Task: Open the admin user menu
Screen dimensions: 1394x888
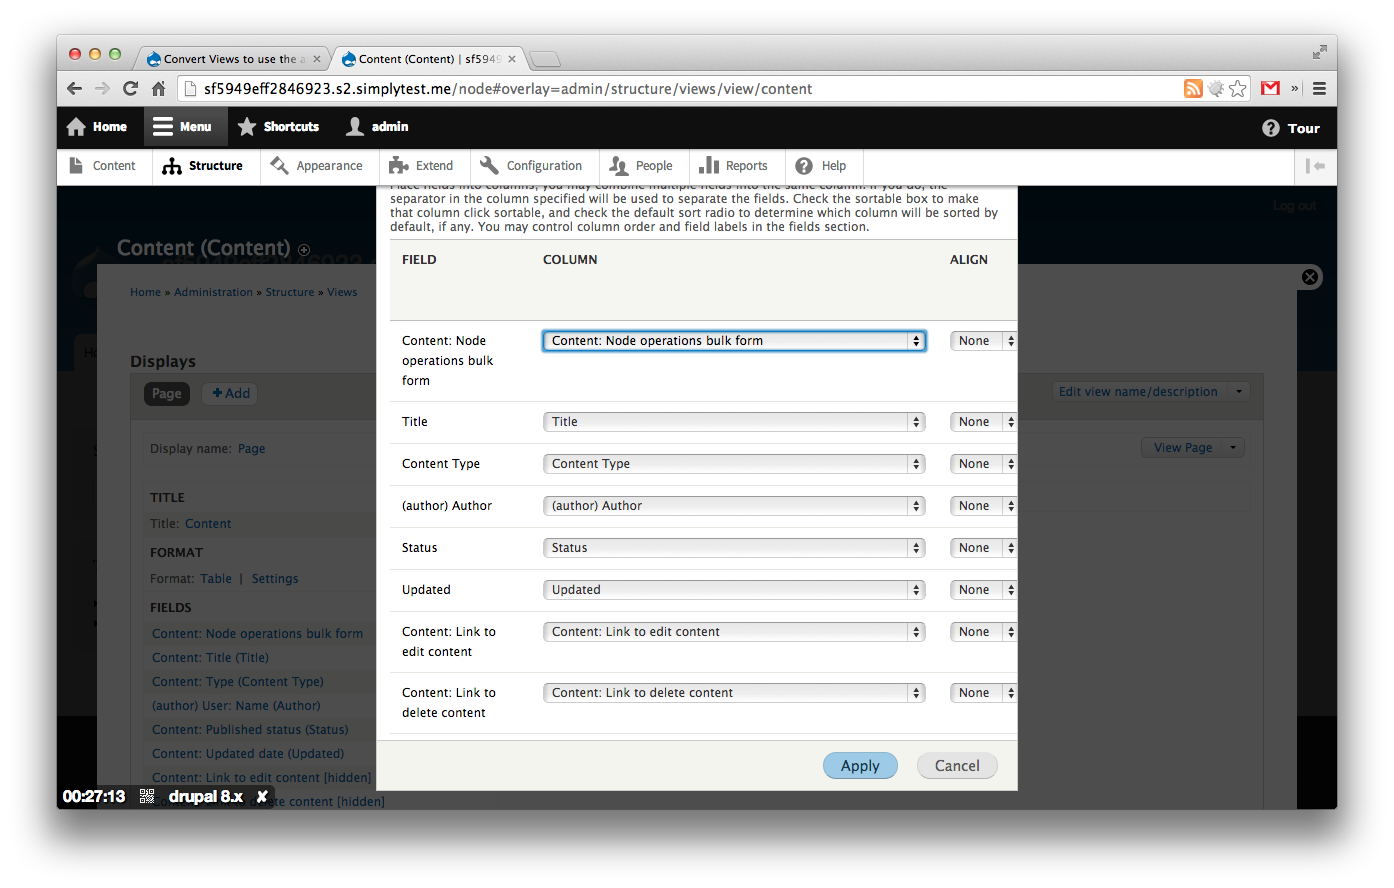Action: 377,127
